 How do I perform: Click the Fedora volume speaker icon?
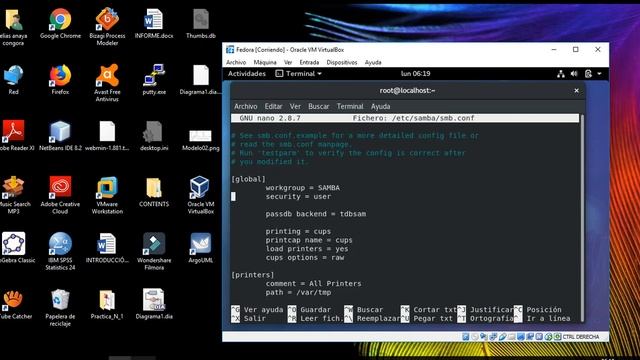(574, 74)
